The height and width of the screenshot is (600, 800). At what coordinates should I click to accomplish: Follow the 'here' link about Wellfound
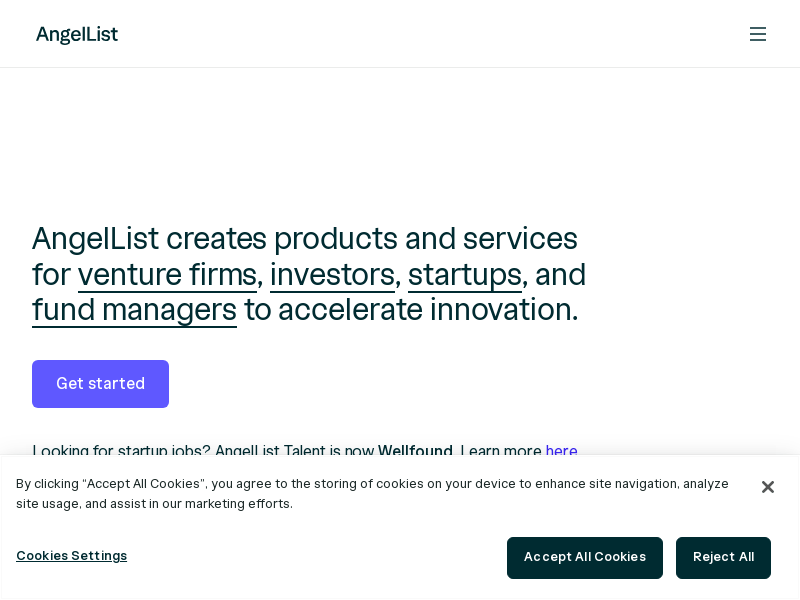point(561,450)
